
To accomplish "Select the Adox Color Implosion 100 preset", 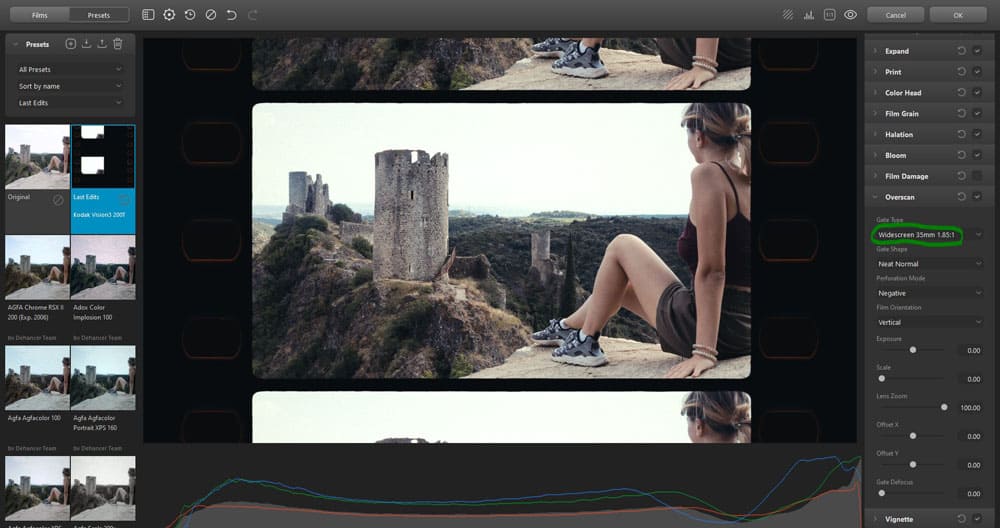I will coord(103,268).
